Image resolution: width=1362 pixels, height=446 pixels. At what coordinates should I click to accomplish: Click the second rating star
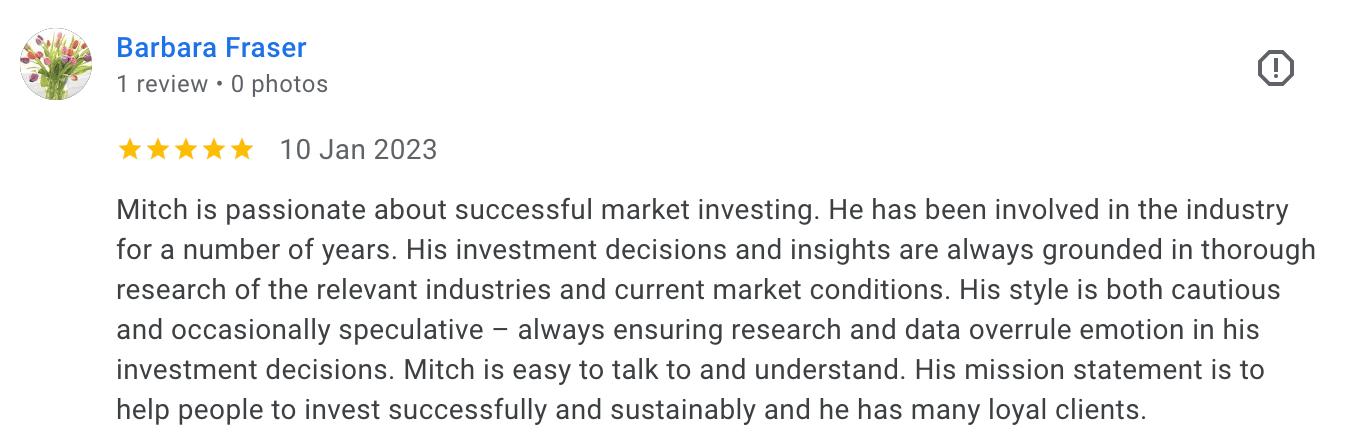(x=157, y=150)
